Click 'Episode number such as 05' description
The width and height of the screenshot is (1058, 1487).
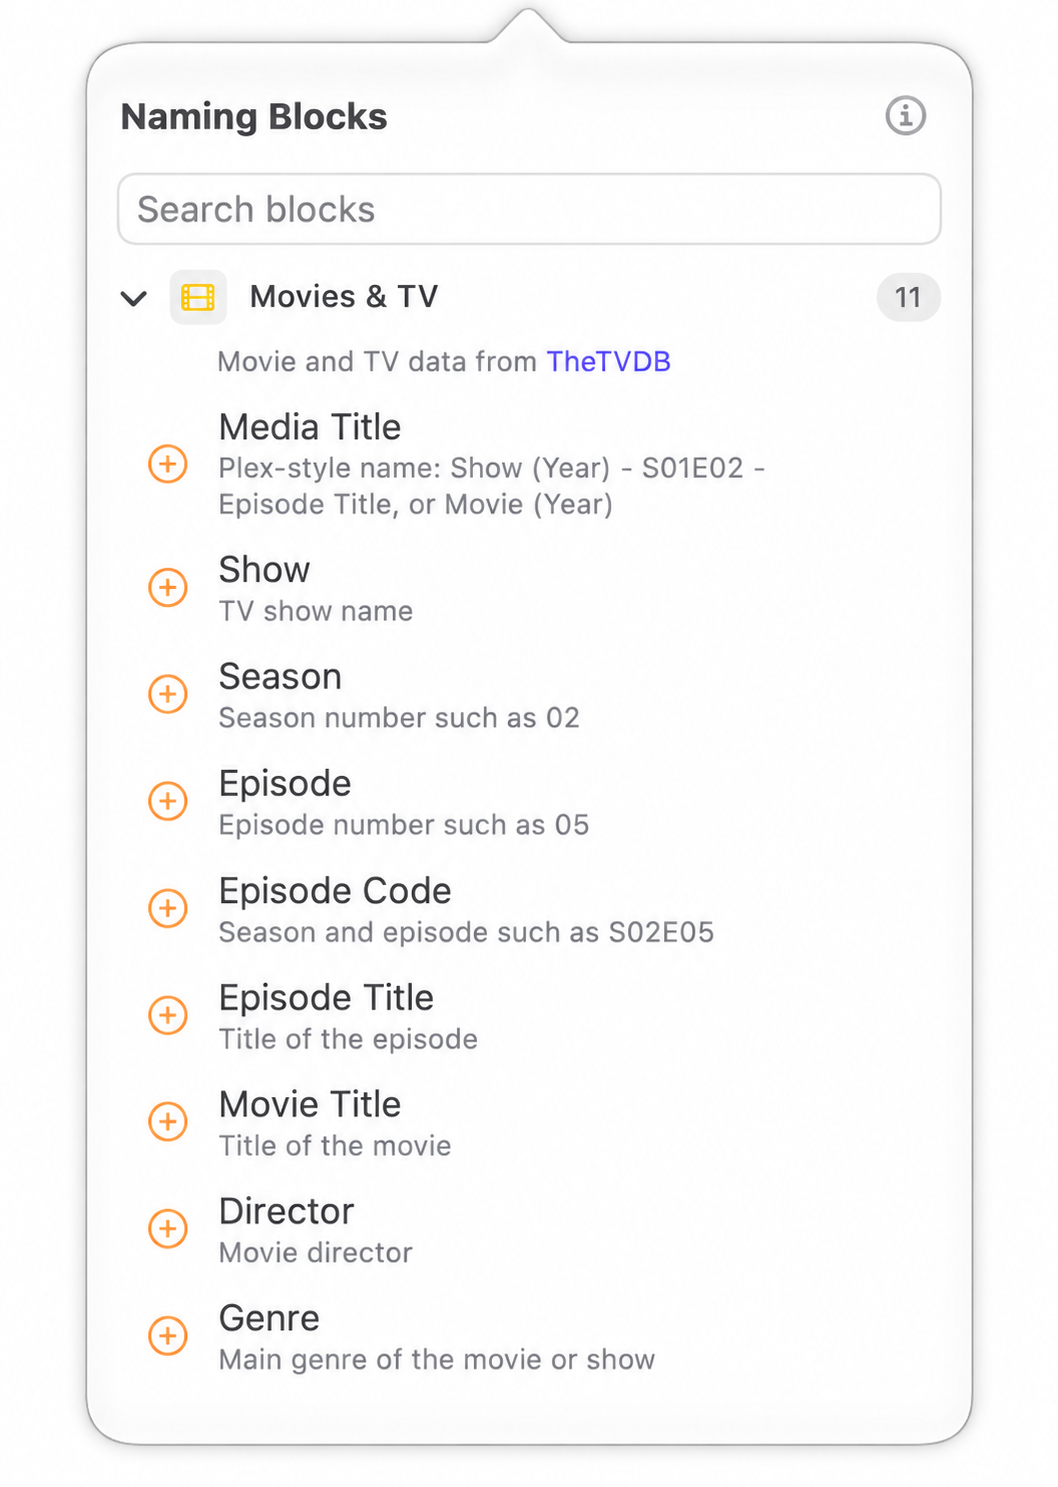click(x=404, y=825)
